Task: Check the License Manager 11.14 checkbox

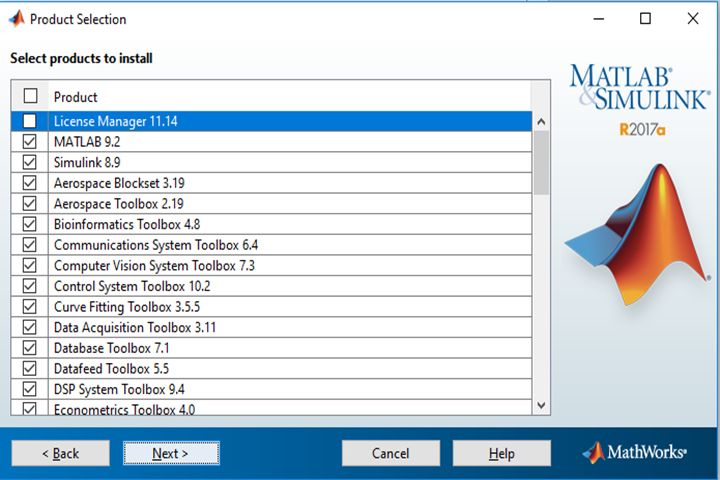Action: pos(29,121)
